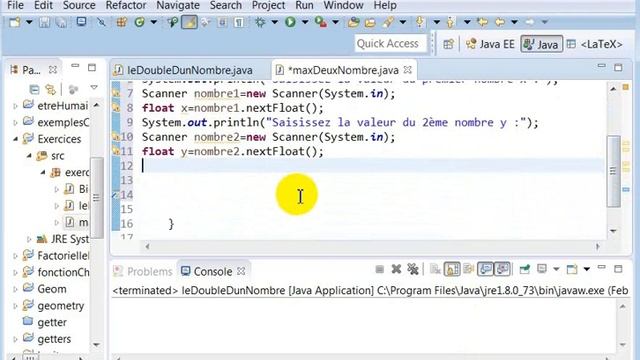This screenshot has width=640, height=360.
Task: Open the Source menu
Action: point(79,5)
